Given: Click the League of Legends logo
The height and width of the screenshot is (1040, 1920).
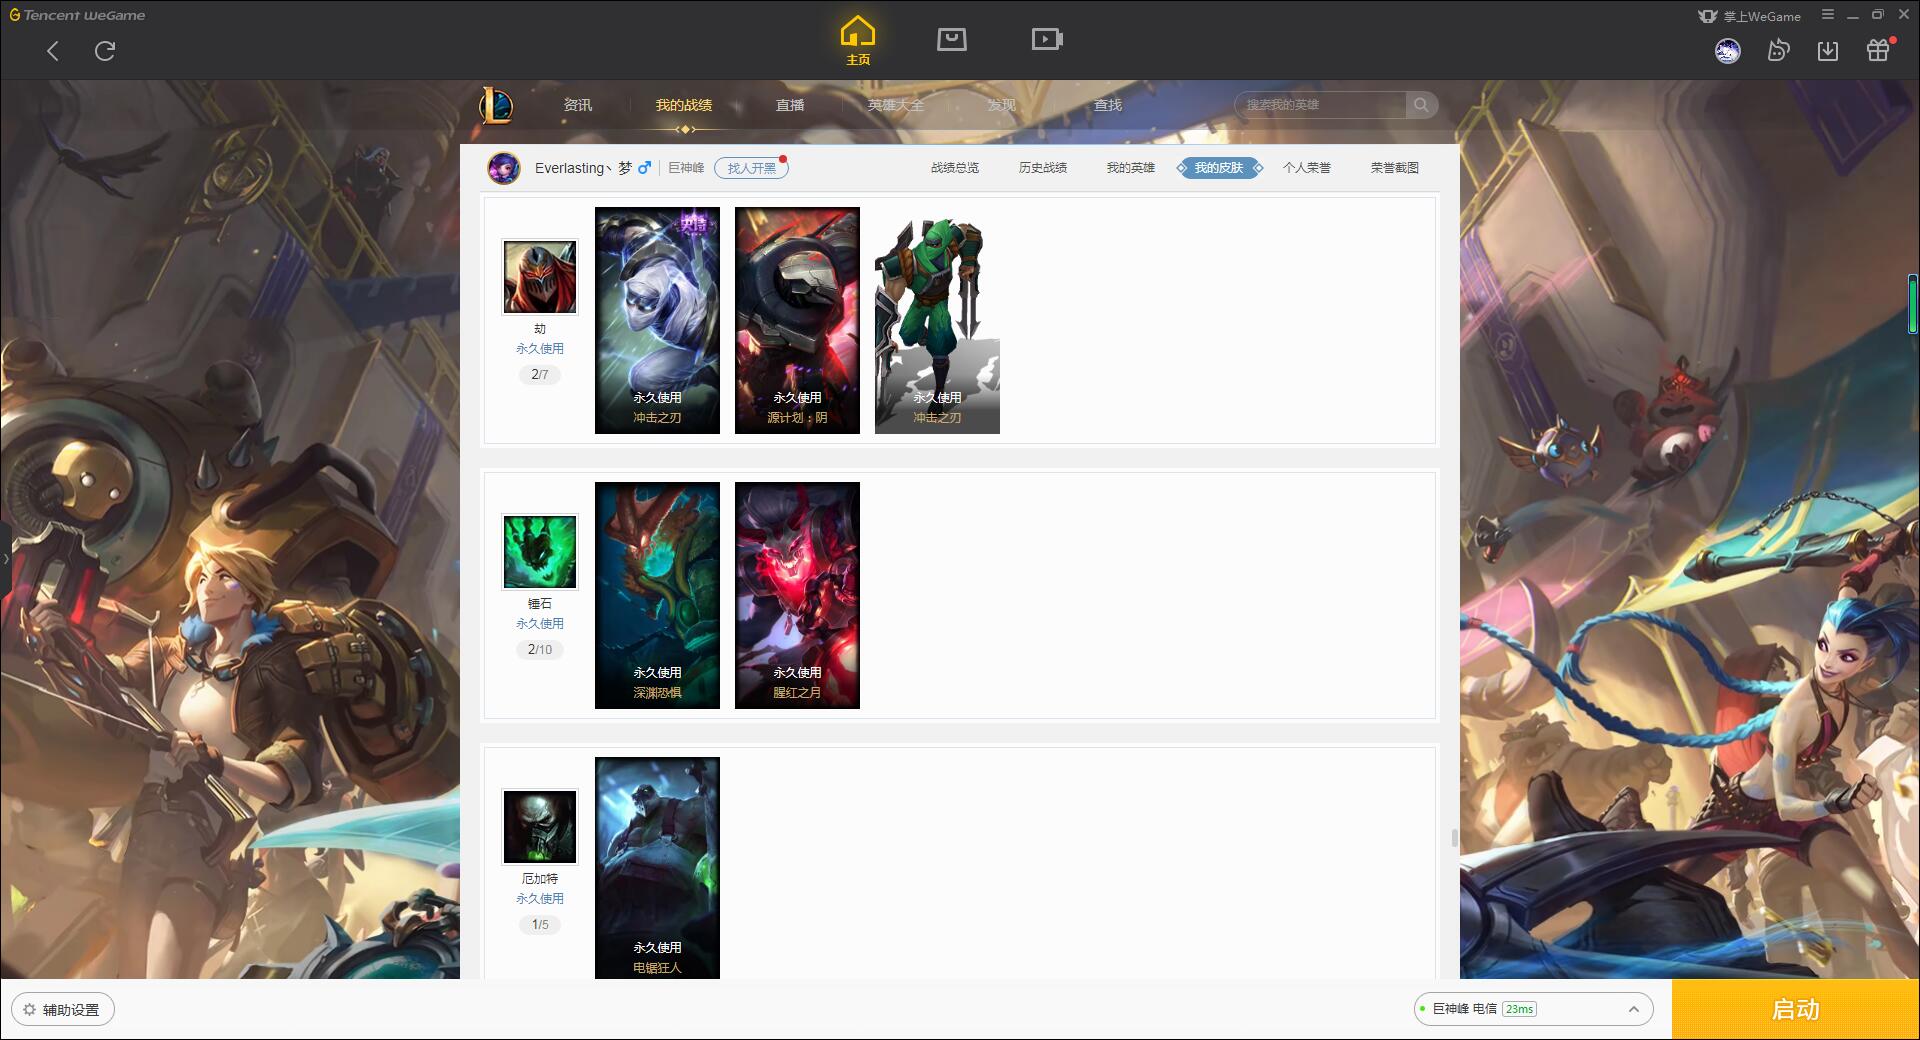Looking at the screenshot, I should pos(496,105).
